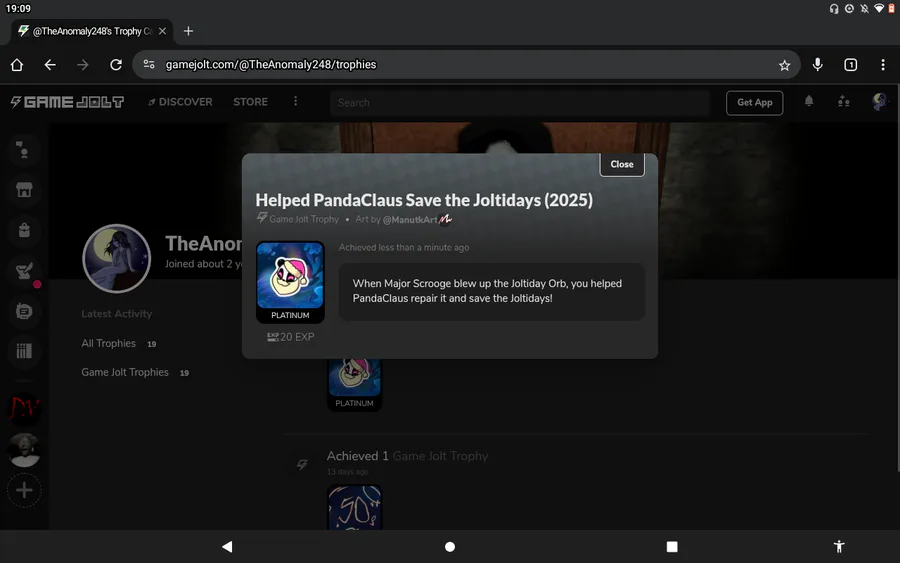Image resolution: width=900 pixels, height=563 pixels.
Task: Open the browser overflow menu
Action: pyautogui.click(x=883, y=65)
